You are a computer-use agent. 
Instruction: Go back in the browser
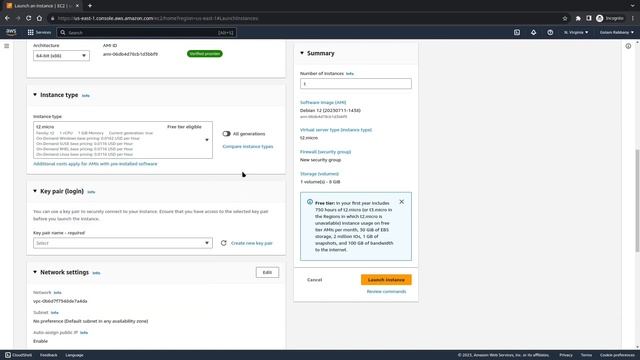point(7,18)
